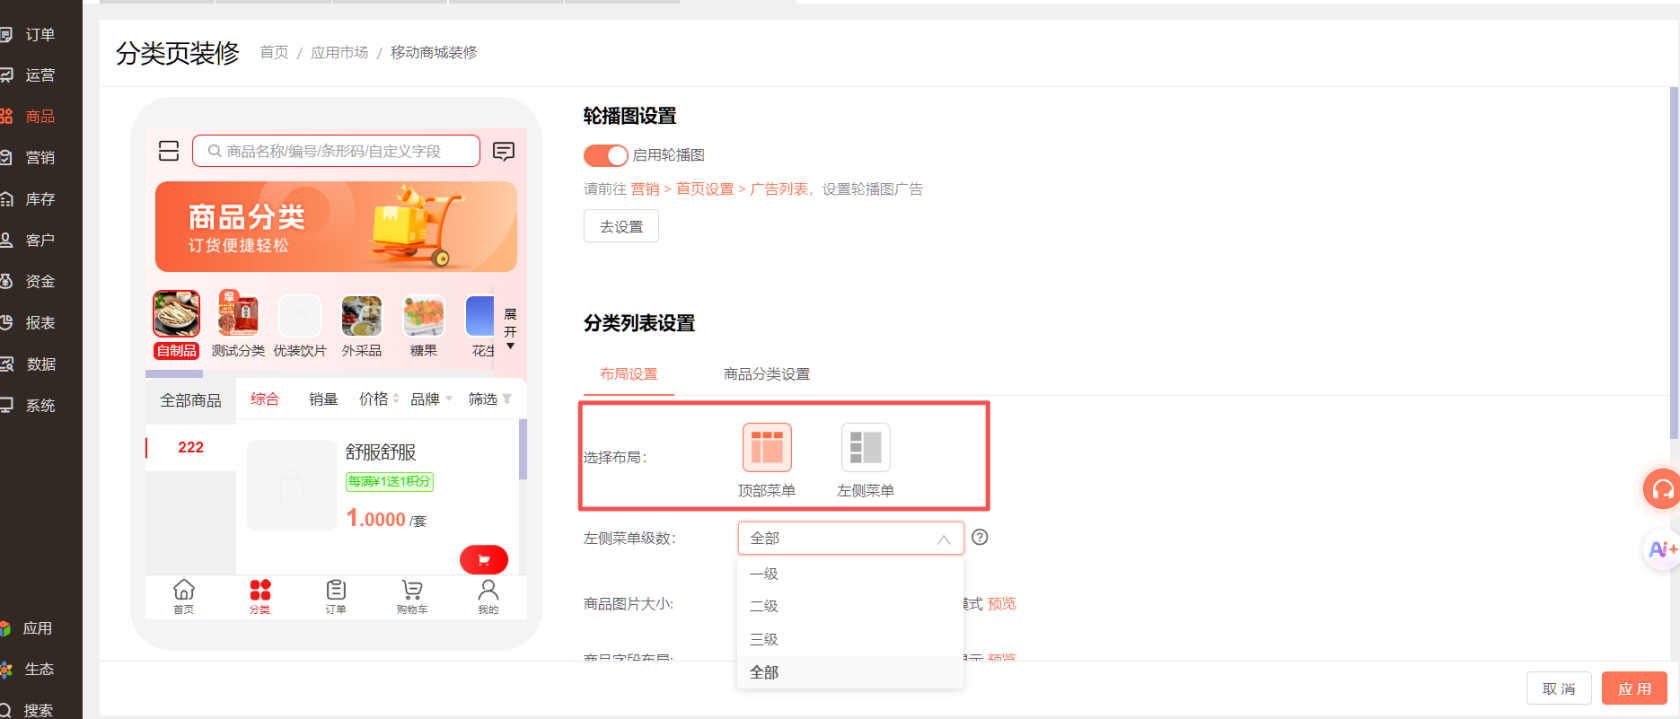
Task: Click the 去设置 button
Action: click(x=621, y=227)
